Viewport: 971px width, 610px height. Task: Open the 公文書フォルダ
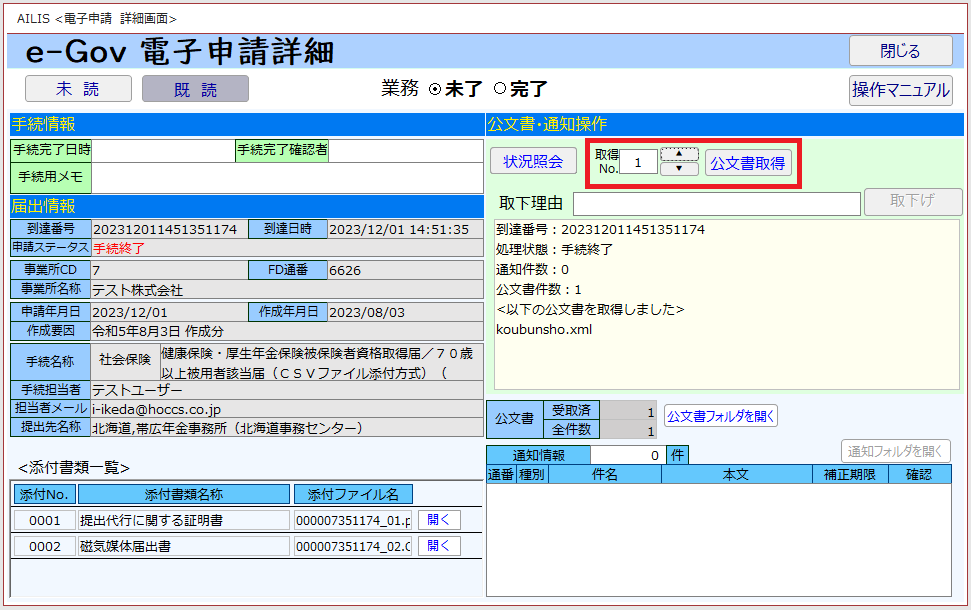tap(720, 415)
